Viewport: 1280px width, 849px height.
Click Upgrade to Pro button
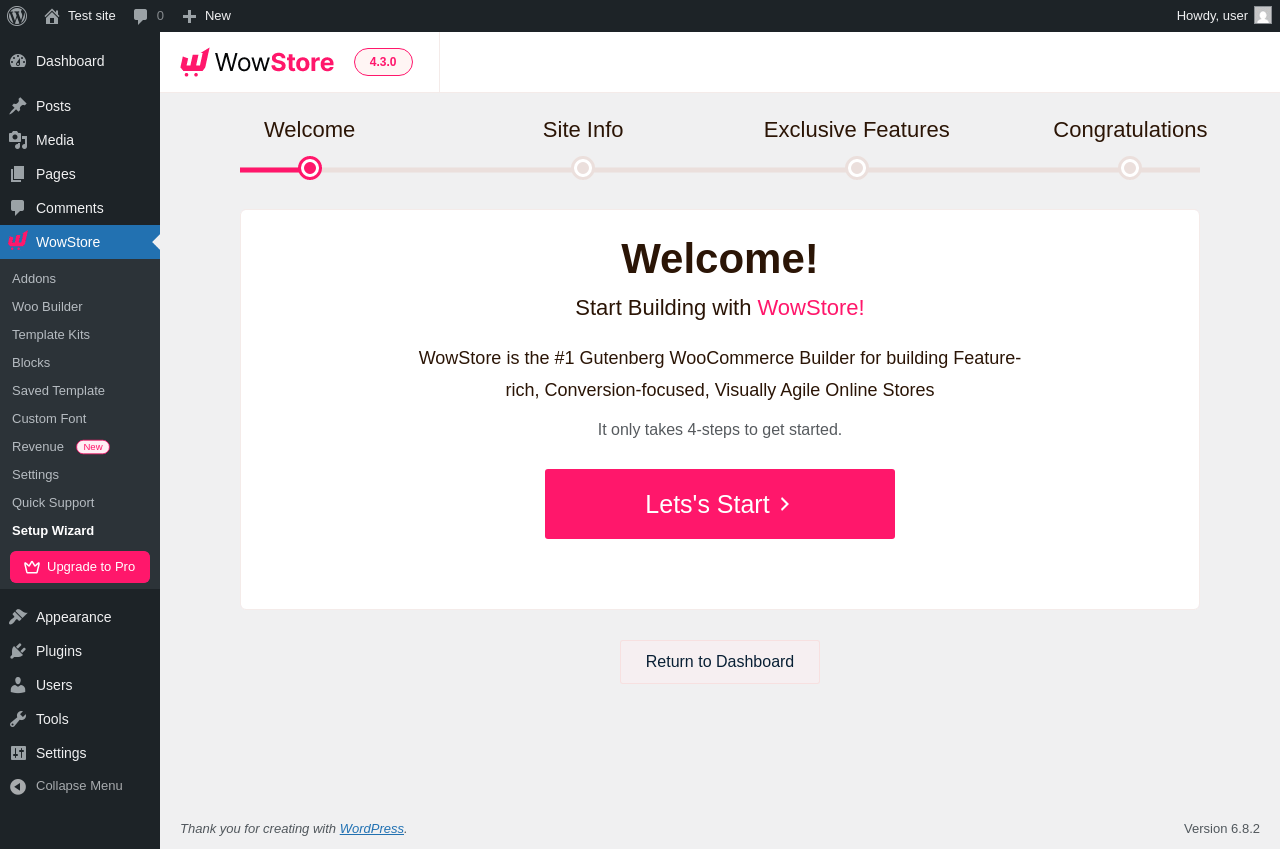tap(80, 567)
